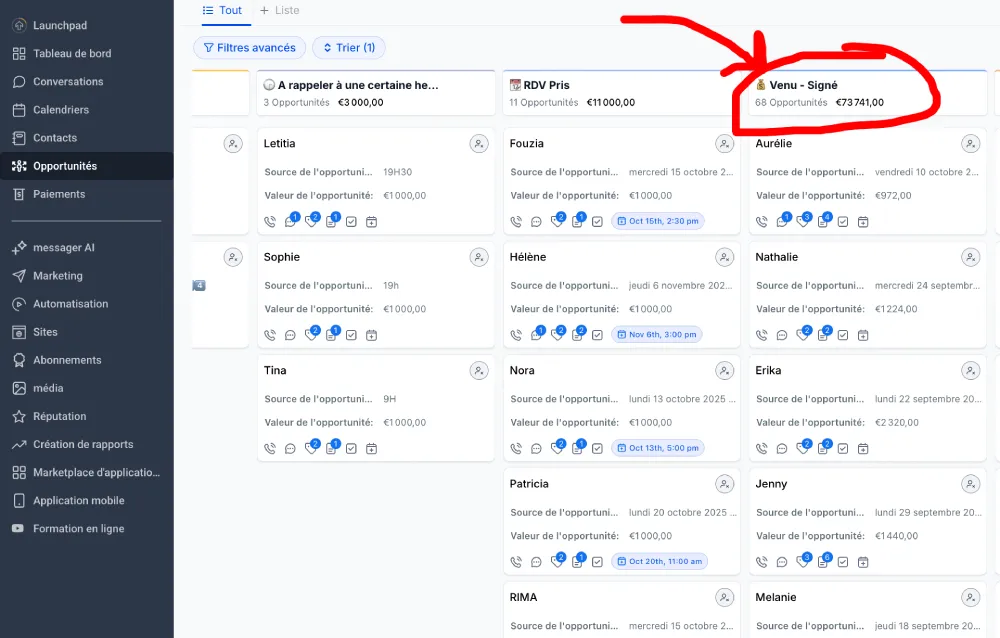Click the task checkbox icon on Erika's card
Image resolution: width=1000 pixels, height=638 pixels.
coord(842,449)
